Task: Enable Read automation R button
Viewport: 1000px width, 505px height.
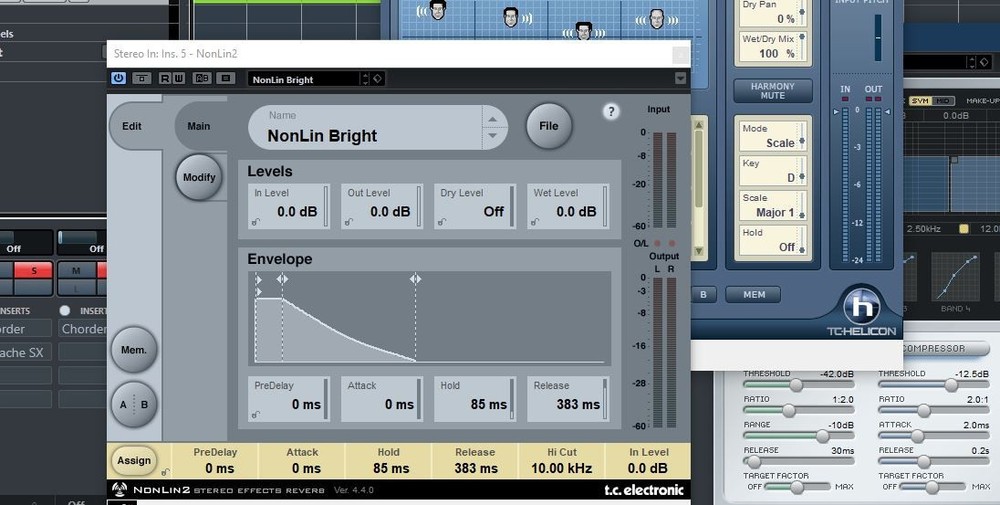Action: tap(166, 79)
